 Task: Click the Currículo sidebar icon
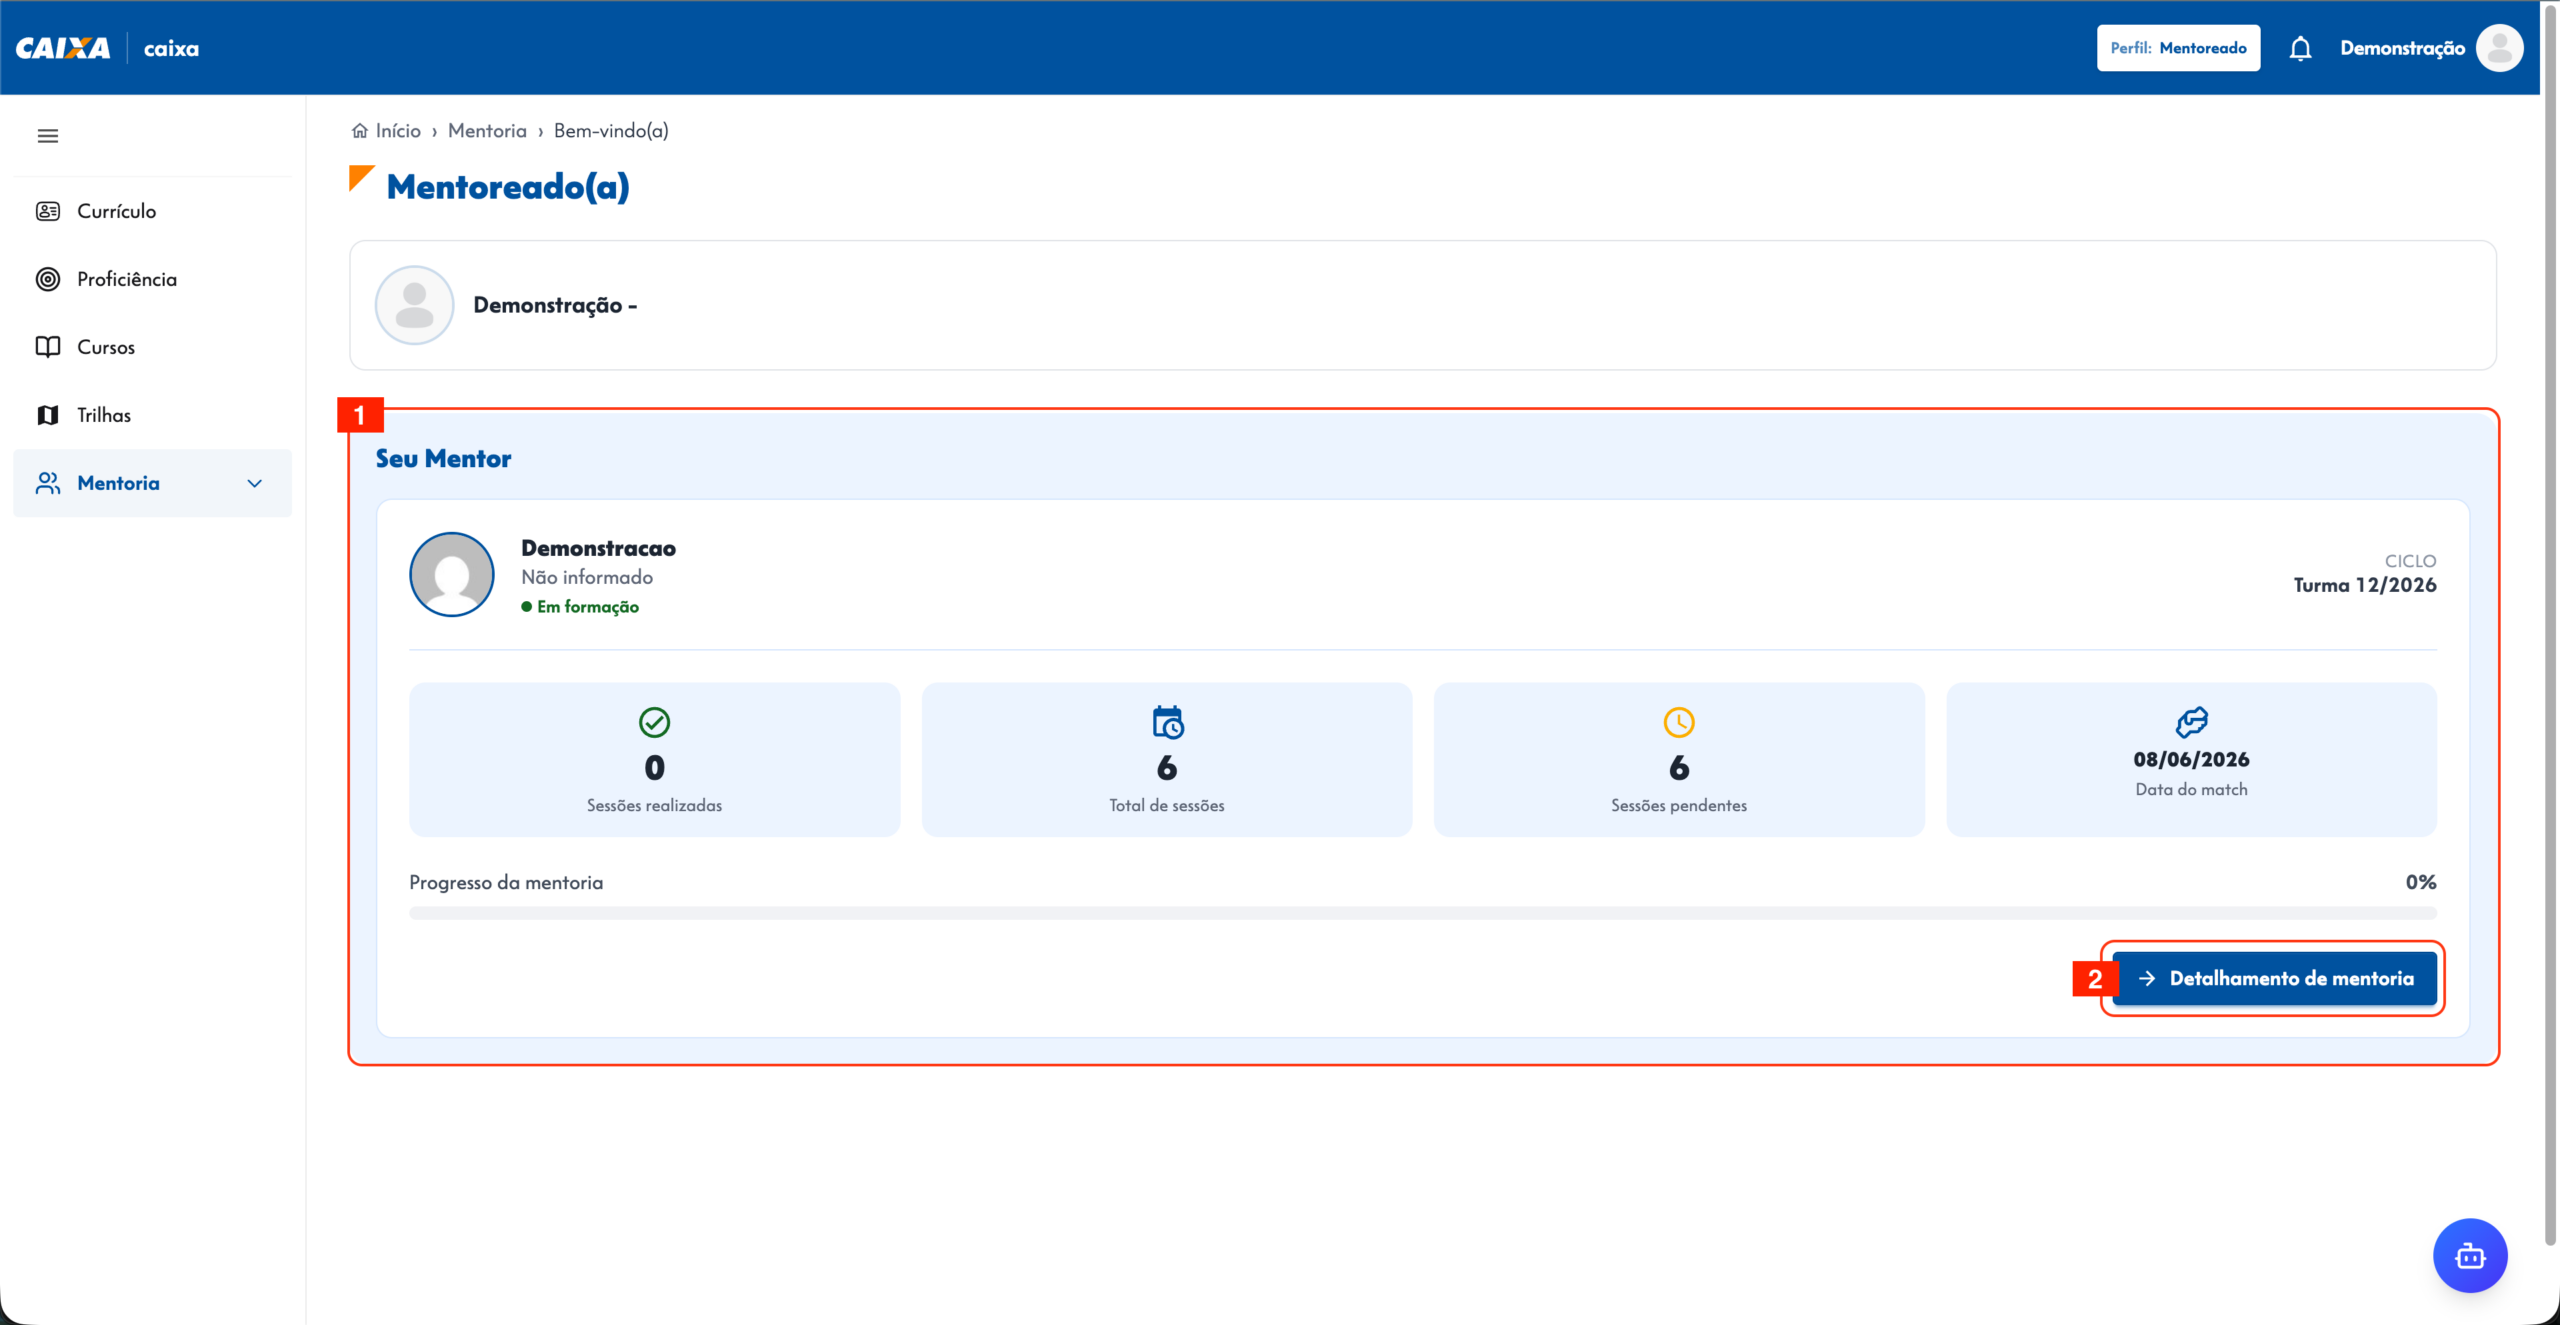[x=48, y=211]
